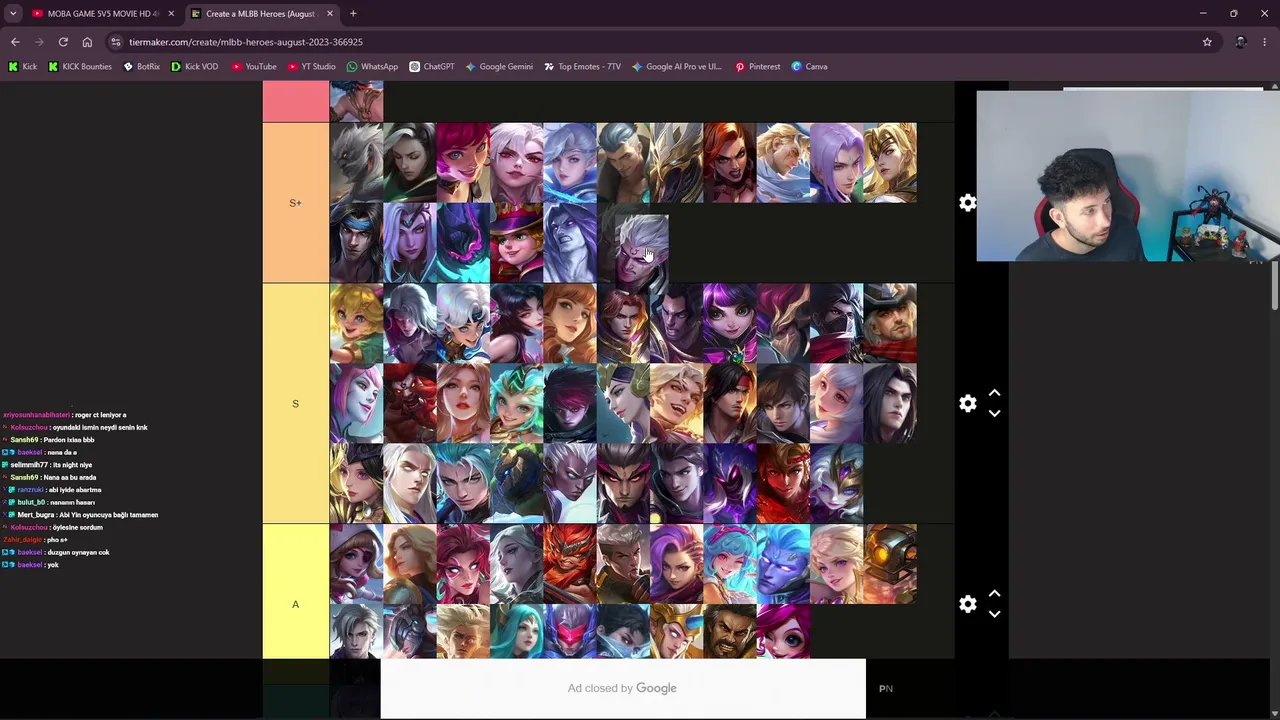This screenshot has height=720, width=1280.
Task: Click chat message 'duzgun oynayan cok'
Action: [x=78, y=552]
